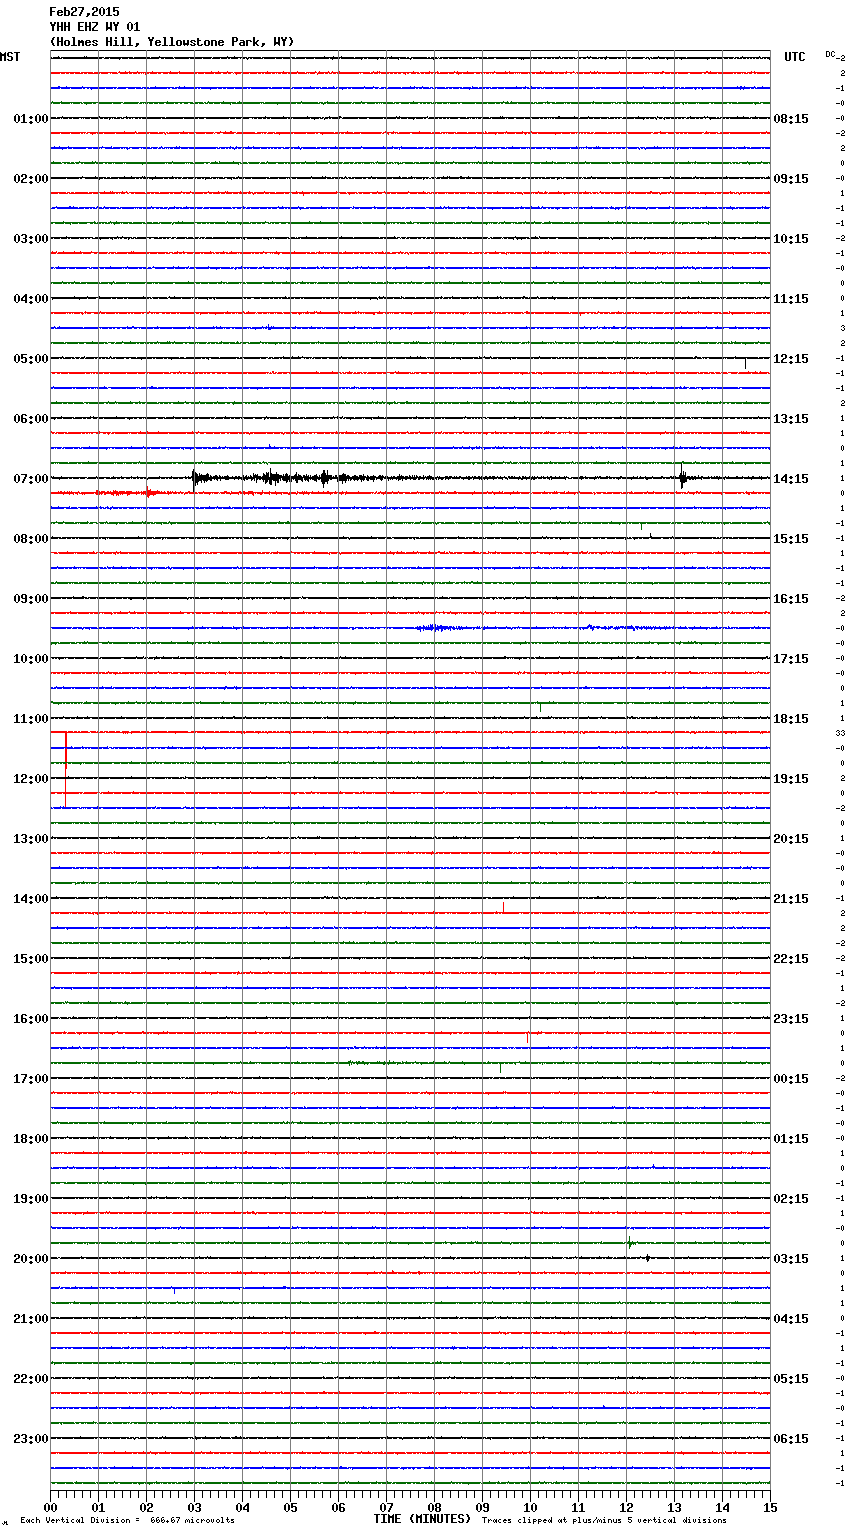Click the 23:15 UTC time label
The image size is (850, 1534).
pos(791,1019)
